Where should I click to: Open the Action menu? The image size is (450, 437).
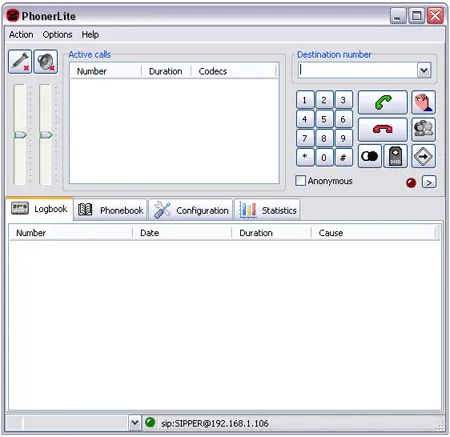click(x=21, y=35)
